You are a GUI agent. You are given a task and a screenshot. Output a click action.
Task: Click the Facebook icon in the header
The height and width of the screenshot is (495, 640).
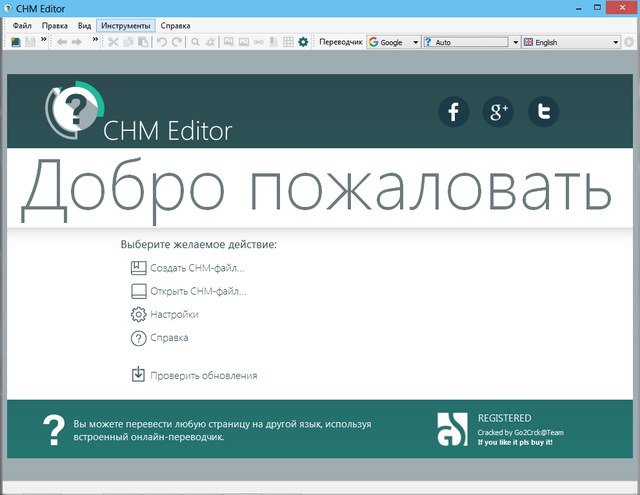click(453, 112)
